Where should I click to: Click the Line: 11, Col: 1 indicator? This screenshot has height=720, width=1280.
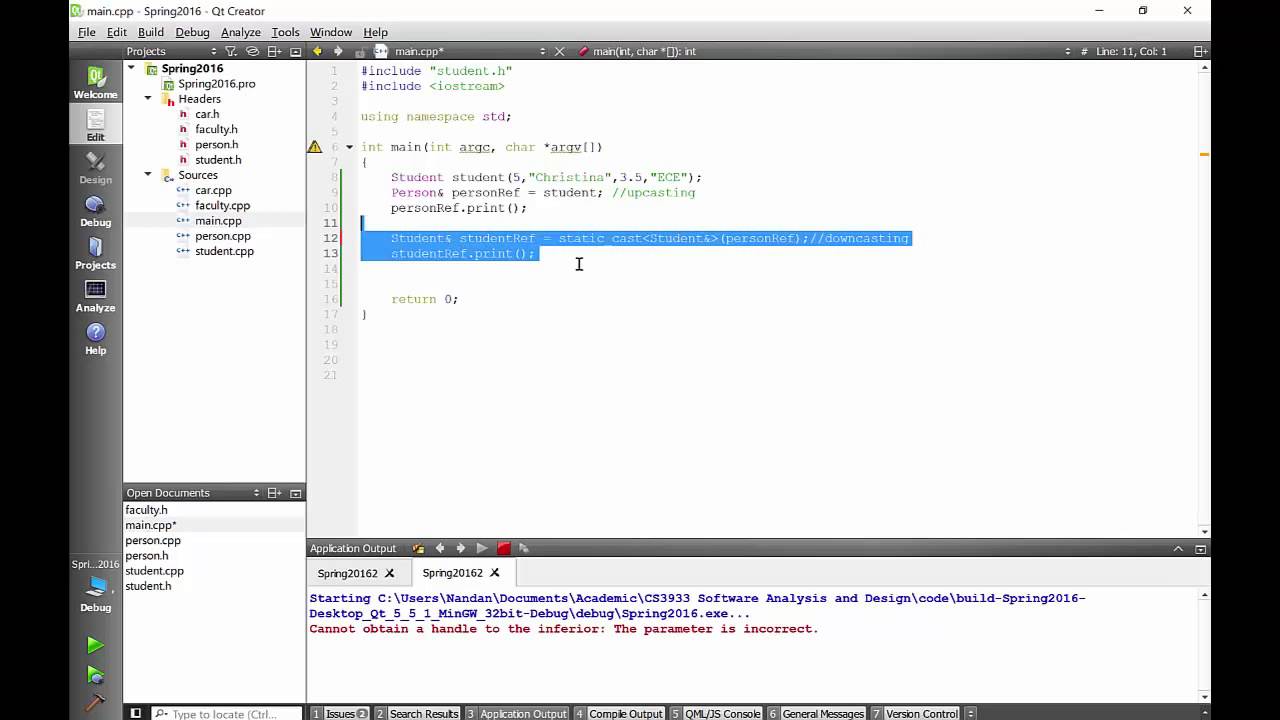[x=1131, y=51]
